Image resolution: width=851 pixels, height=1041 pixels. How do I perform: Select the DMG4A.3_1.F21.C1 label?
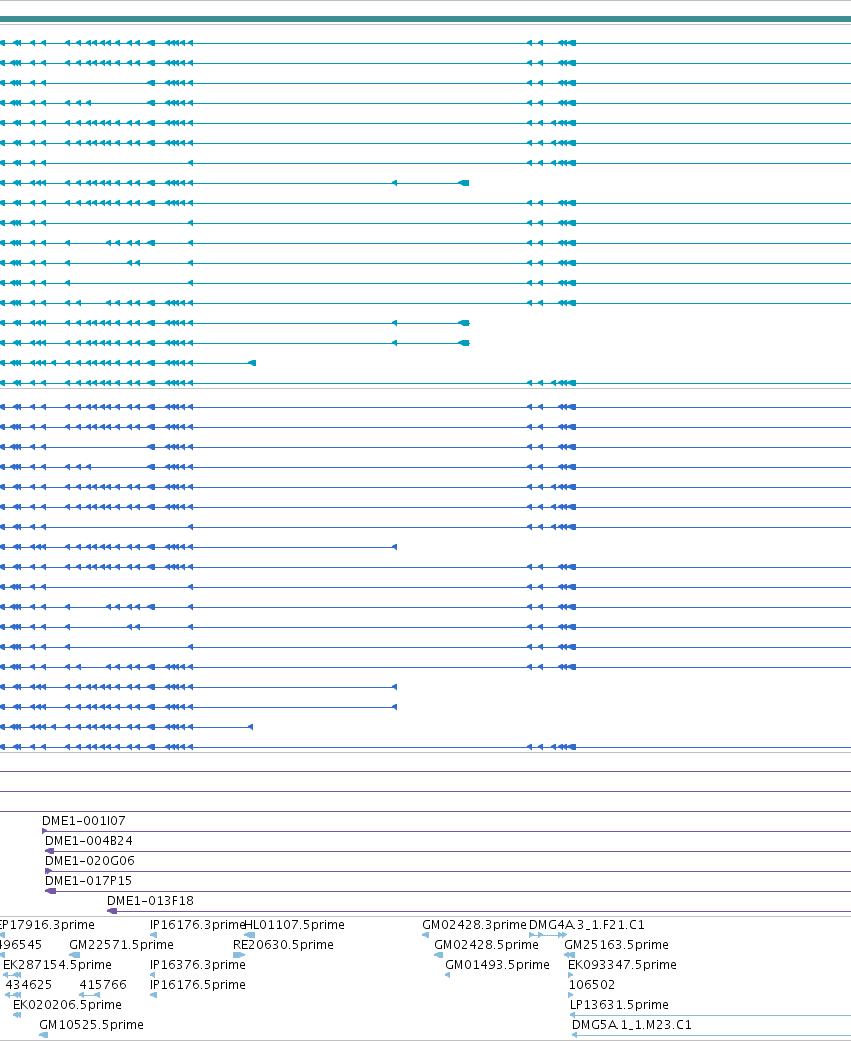(587, 924)
